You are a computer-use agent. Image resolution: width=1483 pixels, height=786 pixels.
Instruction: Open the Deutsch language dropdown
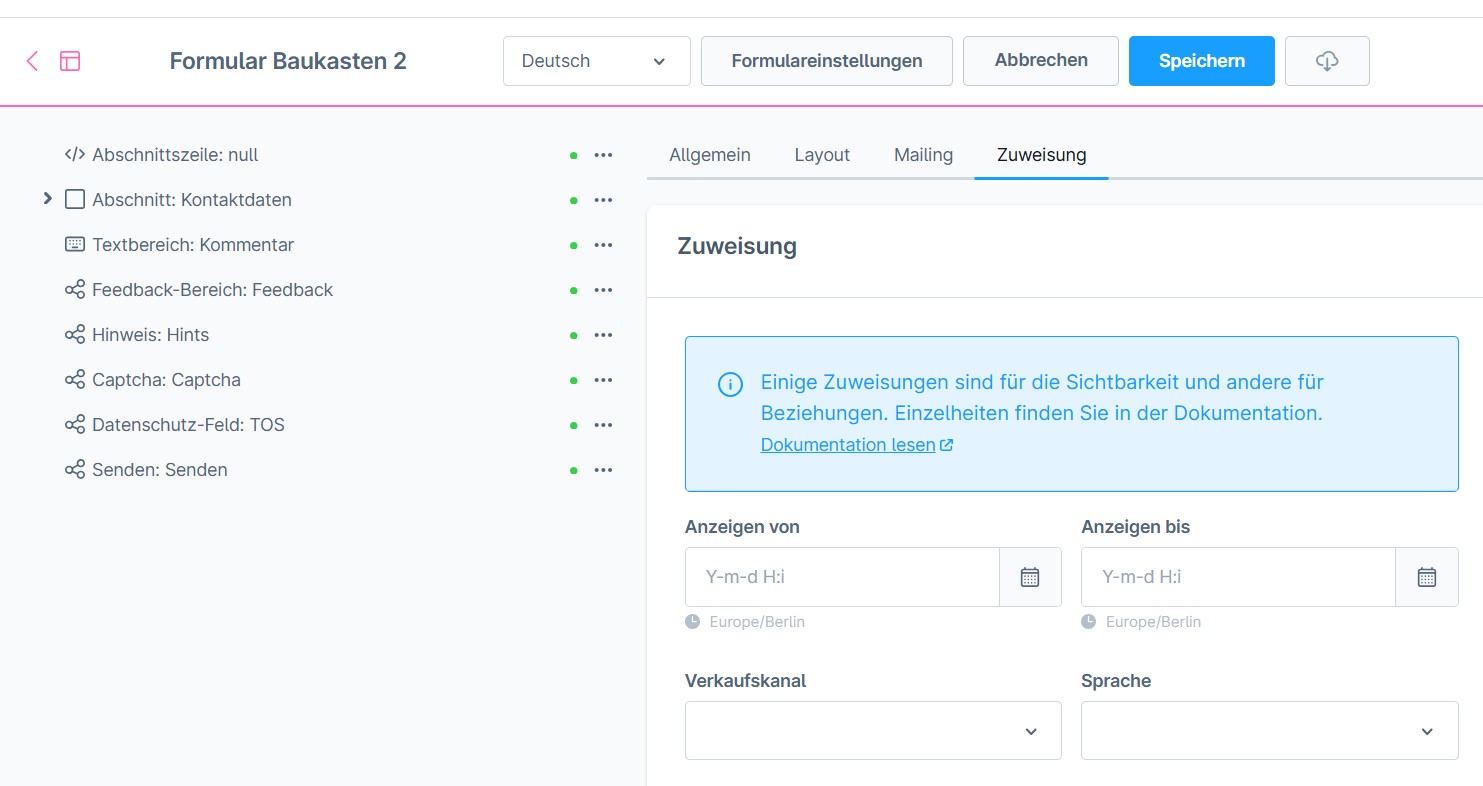point(596,61)
